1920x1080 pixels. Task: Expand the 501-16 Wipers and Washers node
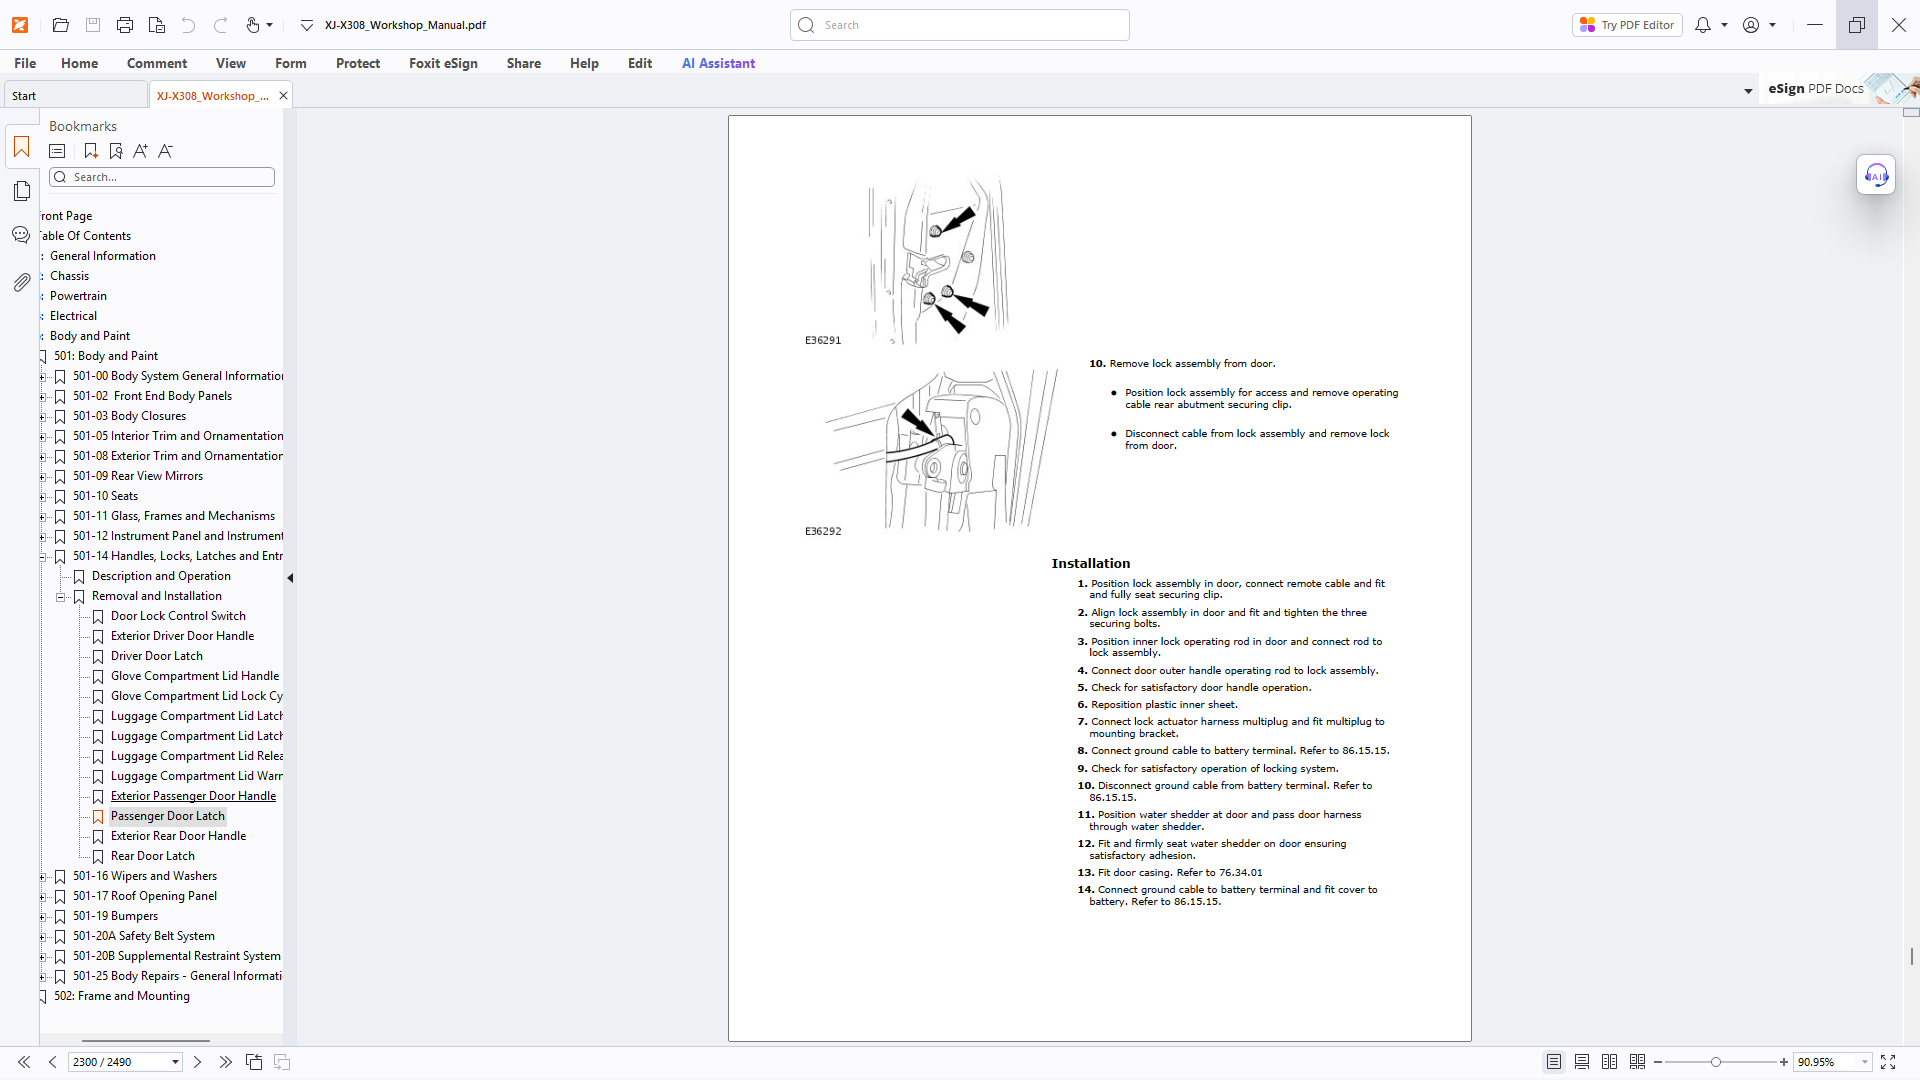(43, 877)
